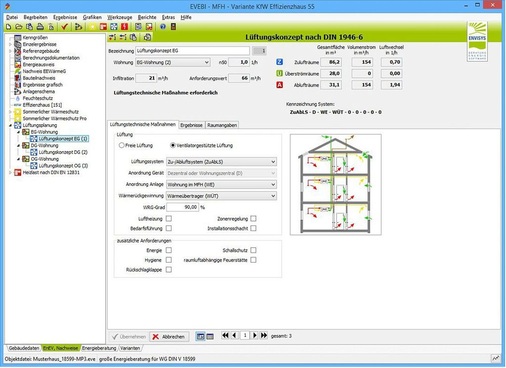The width and height of the screenshot is (506, 368).
Task: Click the printer icon in the toolbar
Action: click(40, 27)
